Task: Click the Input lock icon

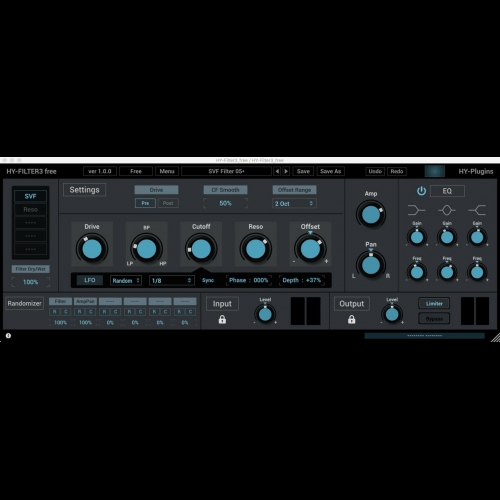Action: pyautogui.click(x=222, y=319)
